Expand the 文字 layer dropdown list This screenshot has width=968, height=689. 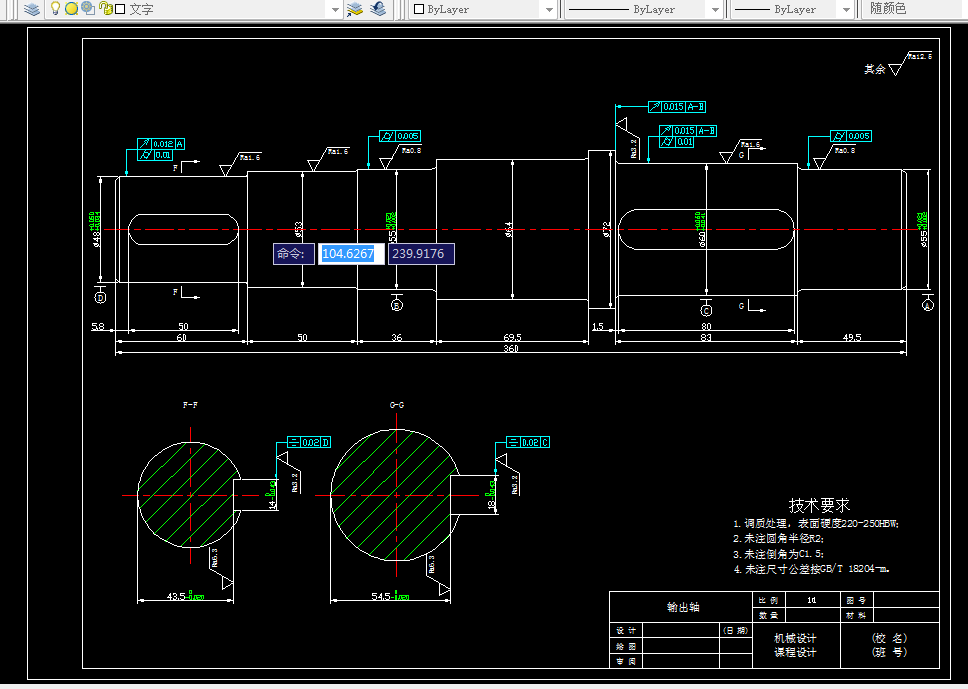click(335, 9)
